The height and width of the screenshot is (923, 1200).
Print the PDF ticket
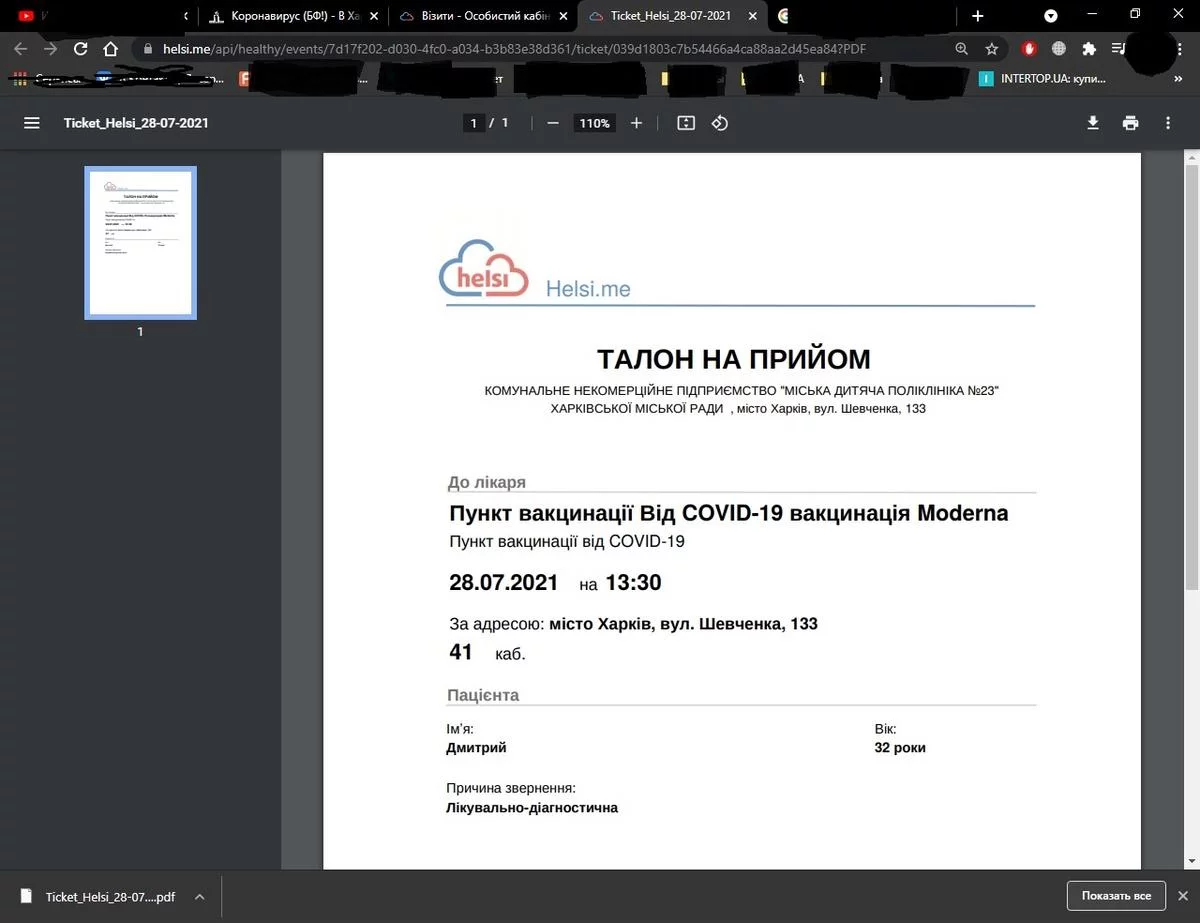tap(1130, 123)
